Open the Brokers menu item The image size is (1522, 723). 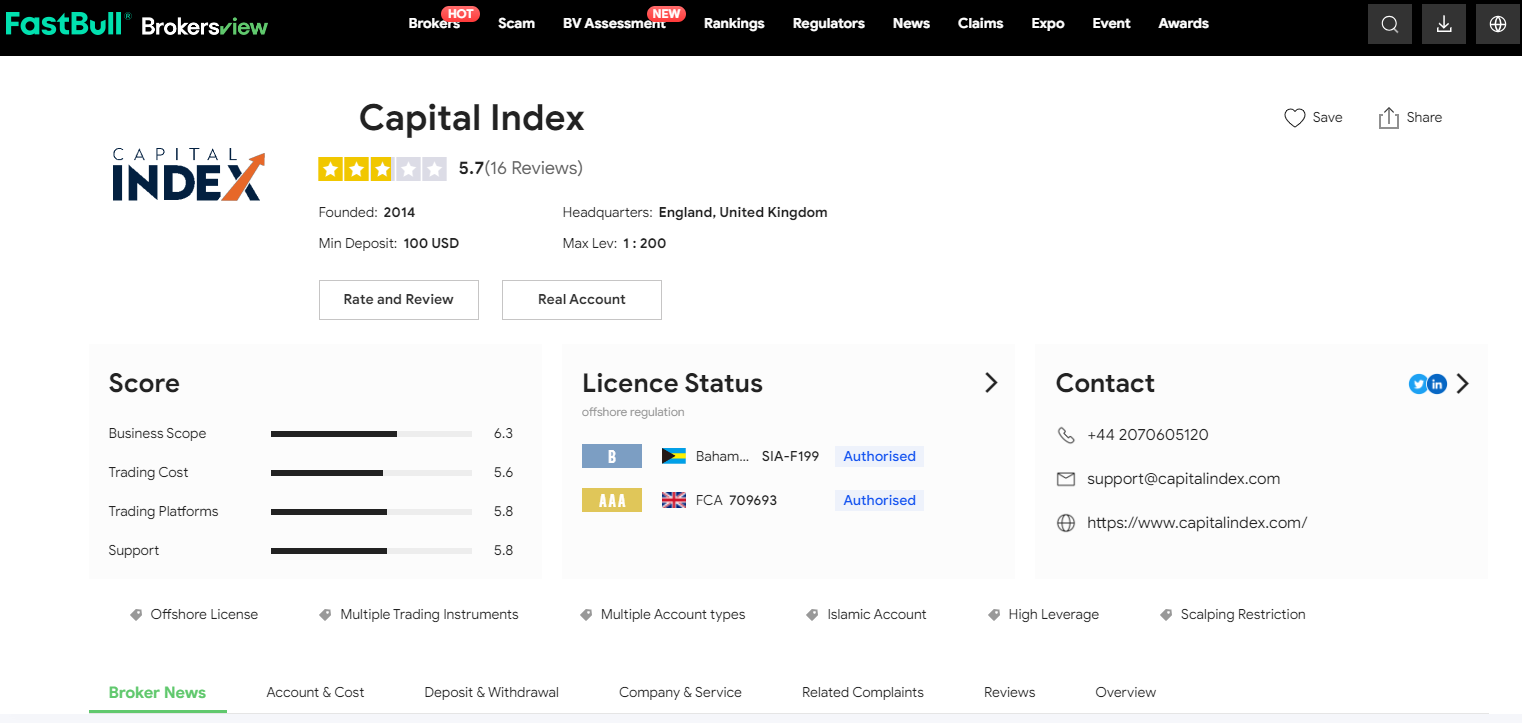pos(433,24)
